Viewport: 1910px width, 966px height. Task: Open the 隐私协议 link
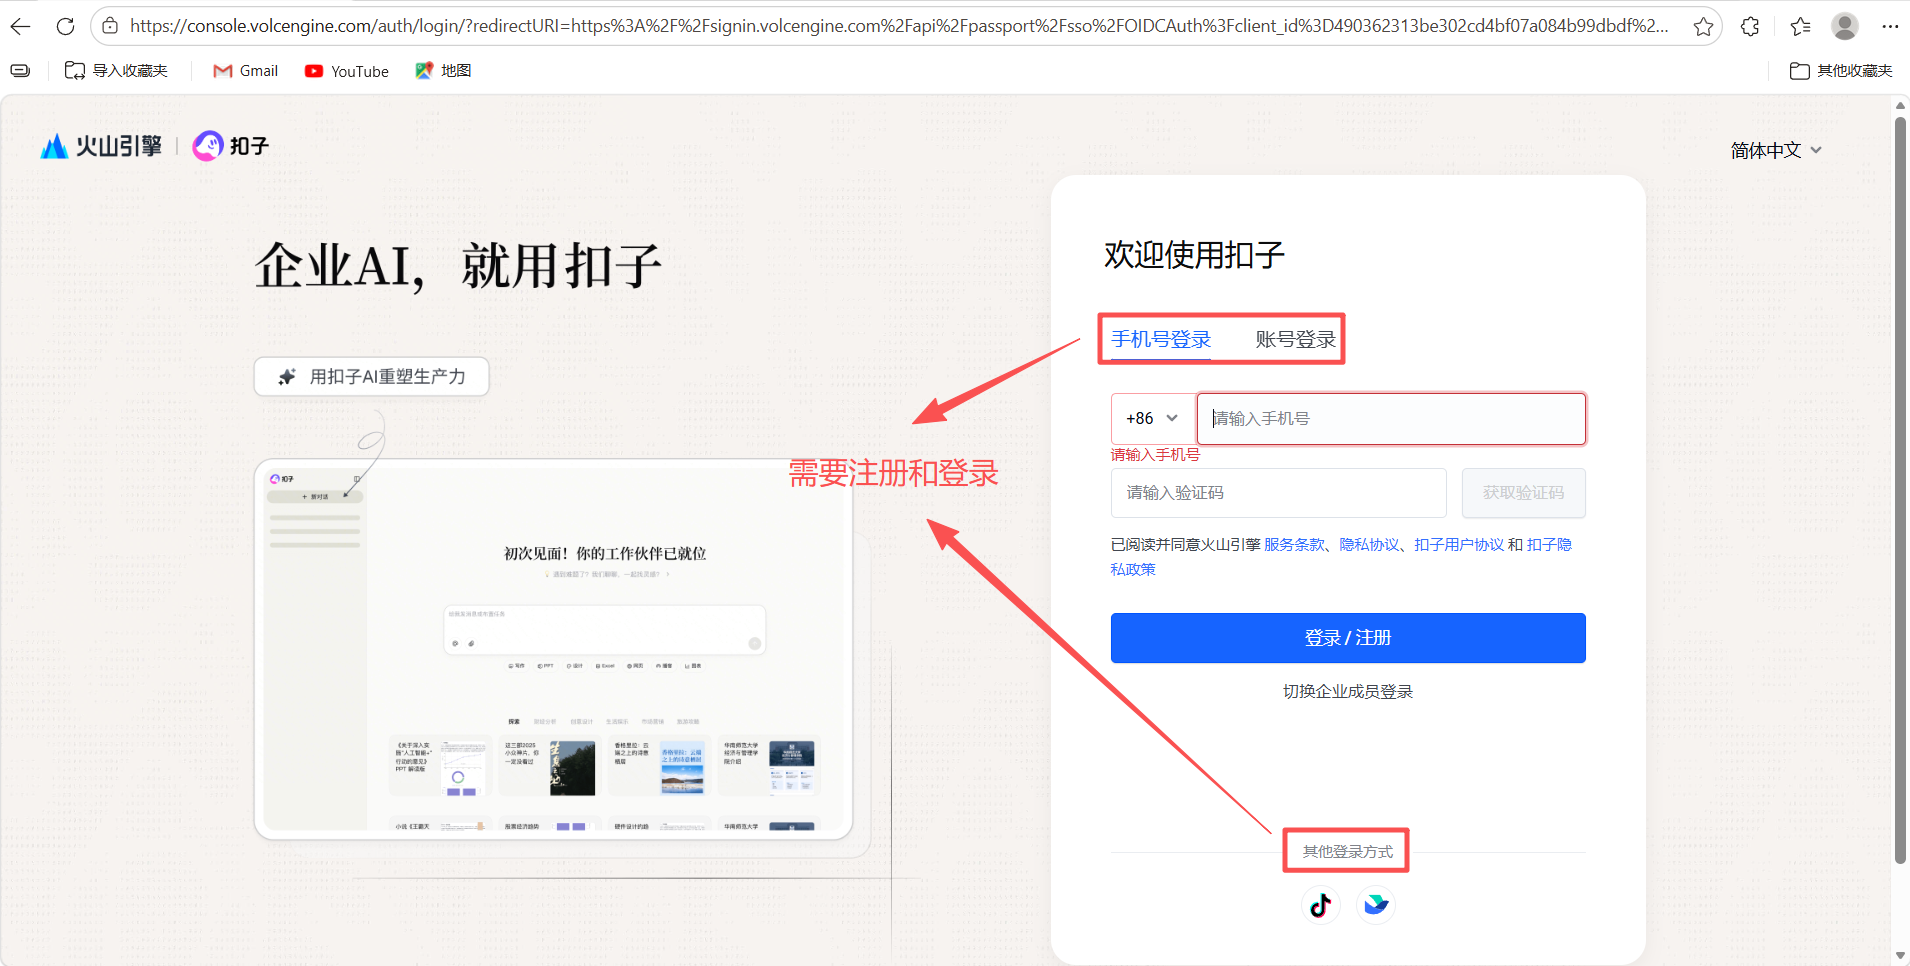tap(1369, 544)
